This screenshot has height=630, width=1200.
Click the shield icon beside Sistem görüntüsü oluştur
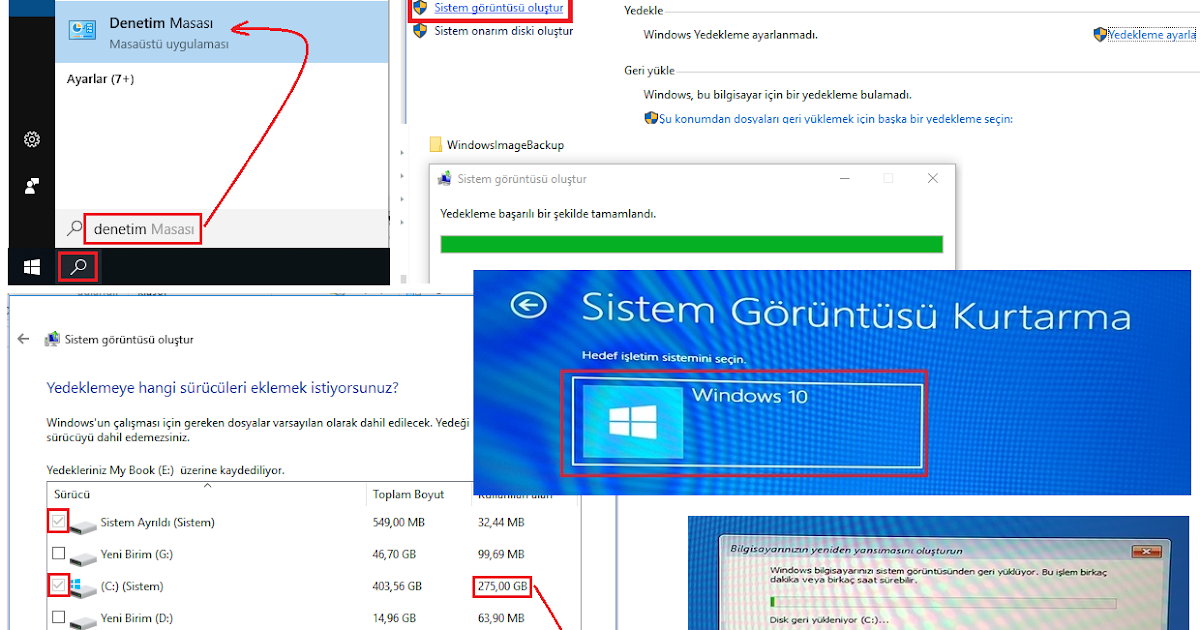point(420,8)
